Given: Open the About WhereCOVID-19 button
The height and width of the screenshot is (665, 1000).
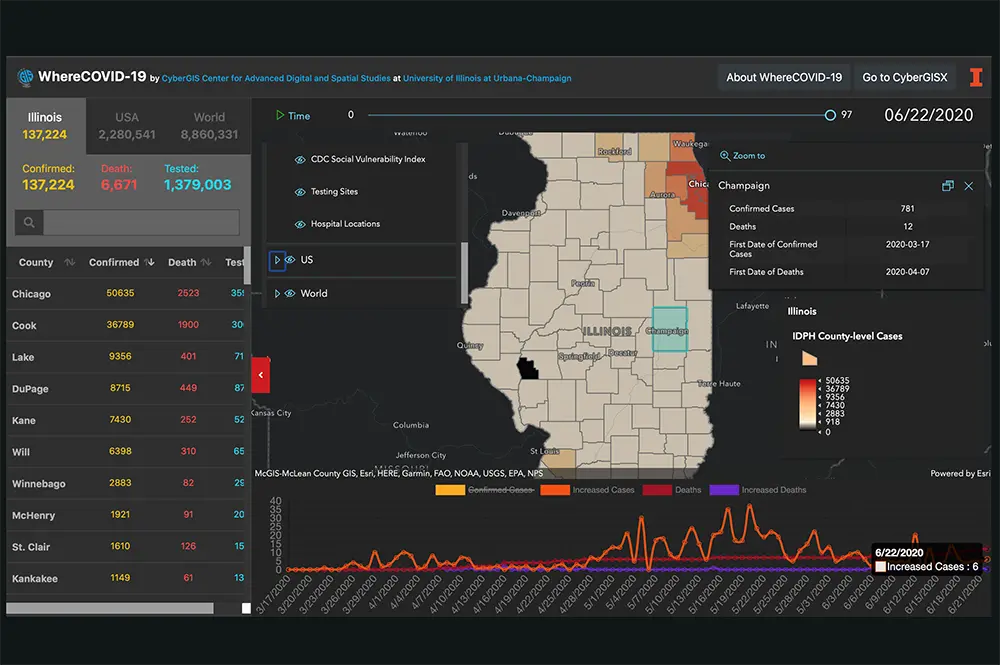Looking at the screenshot, I should 783,77.
